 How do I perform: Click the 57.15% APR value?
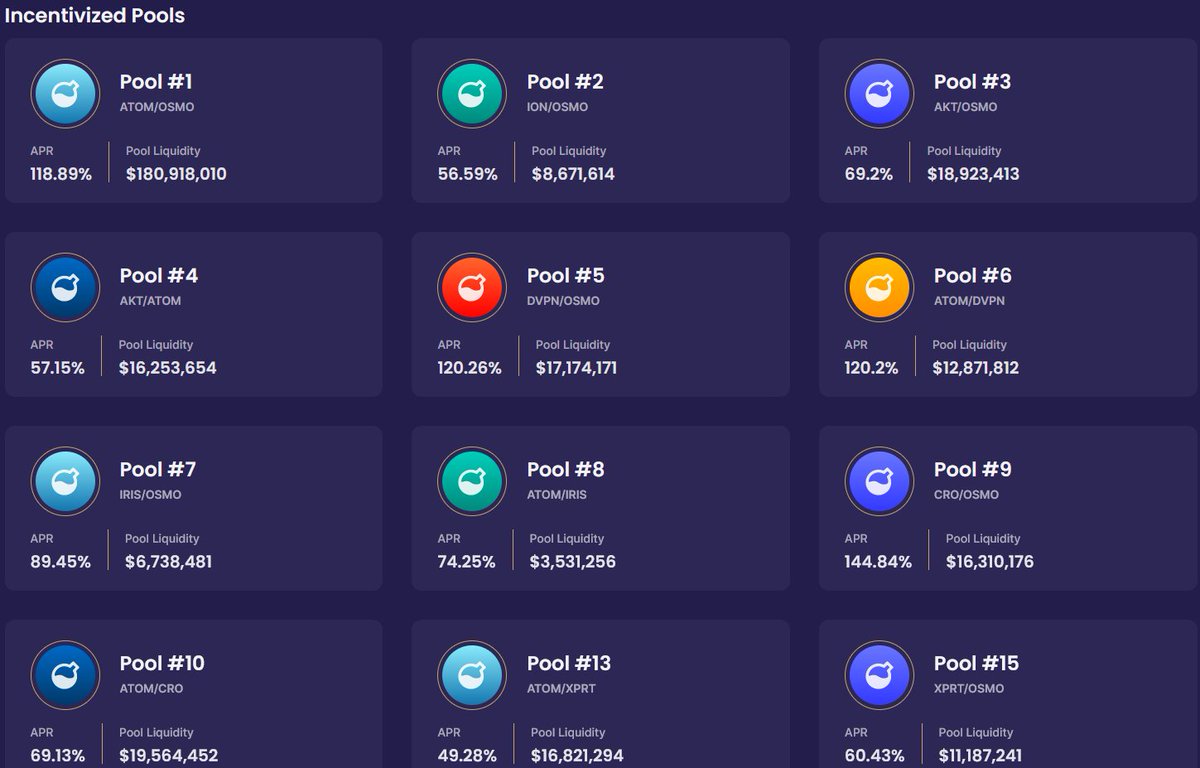click(x=57, y=368)
